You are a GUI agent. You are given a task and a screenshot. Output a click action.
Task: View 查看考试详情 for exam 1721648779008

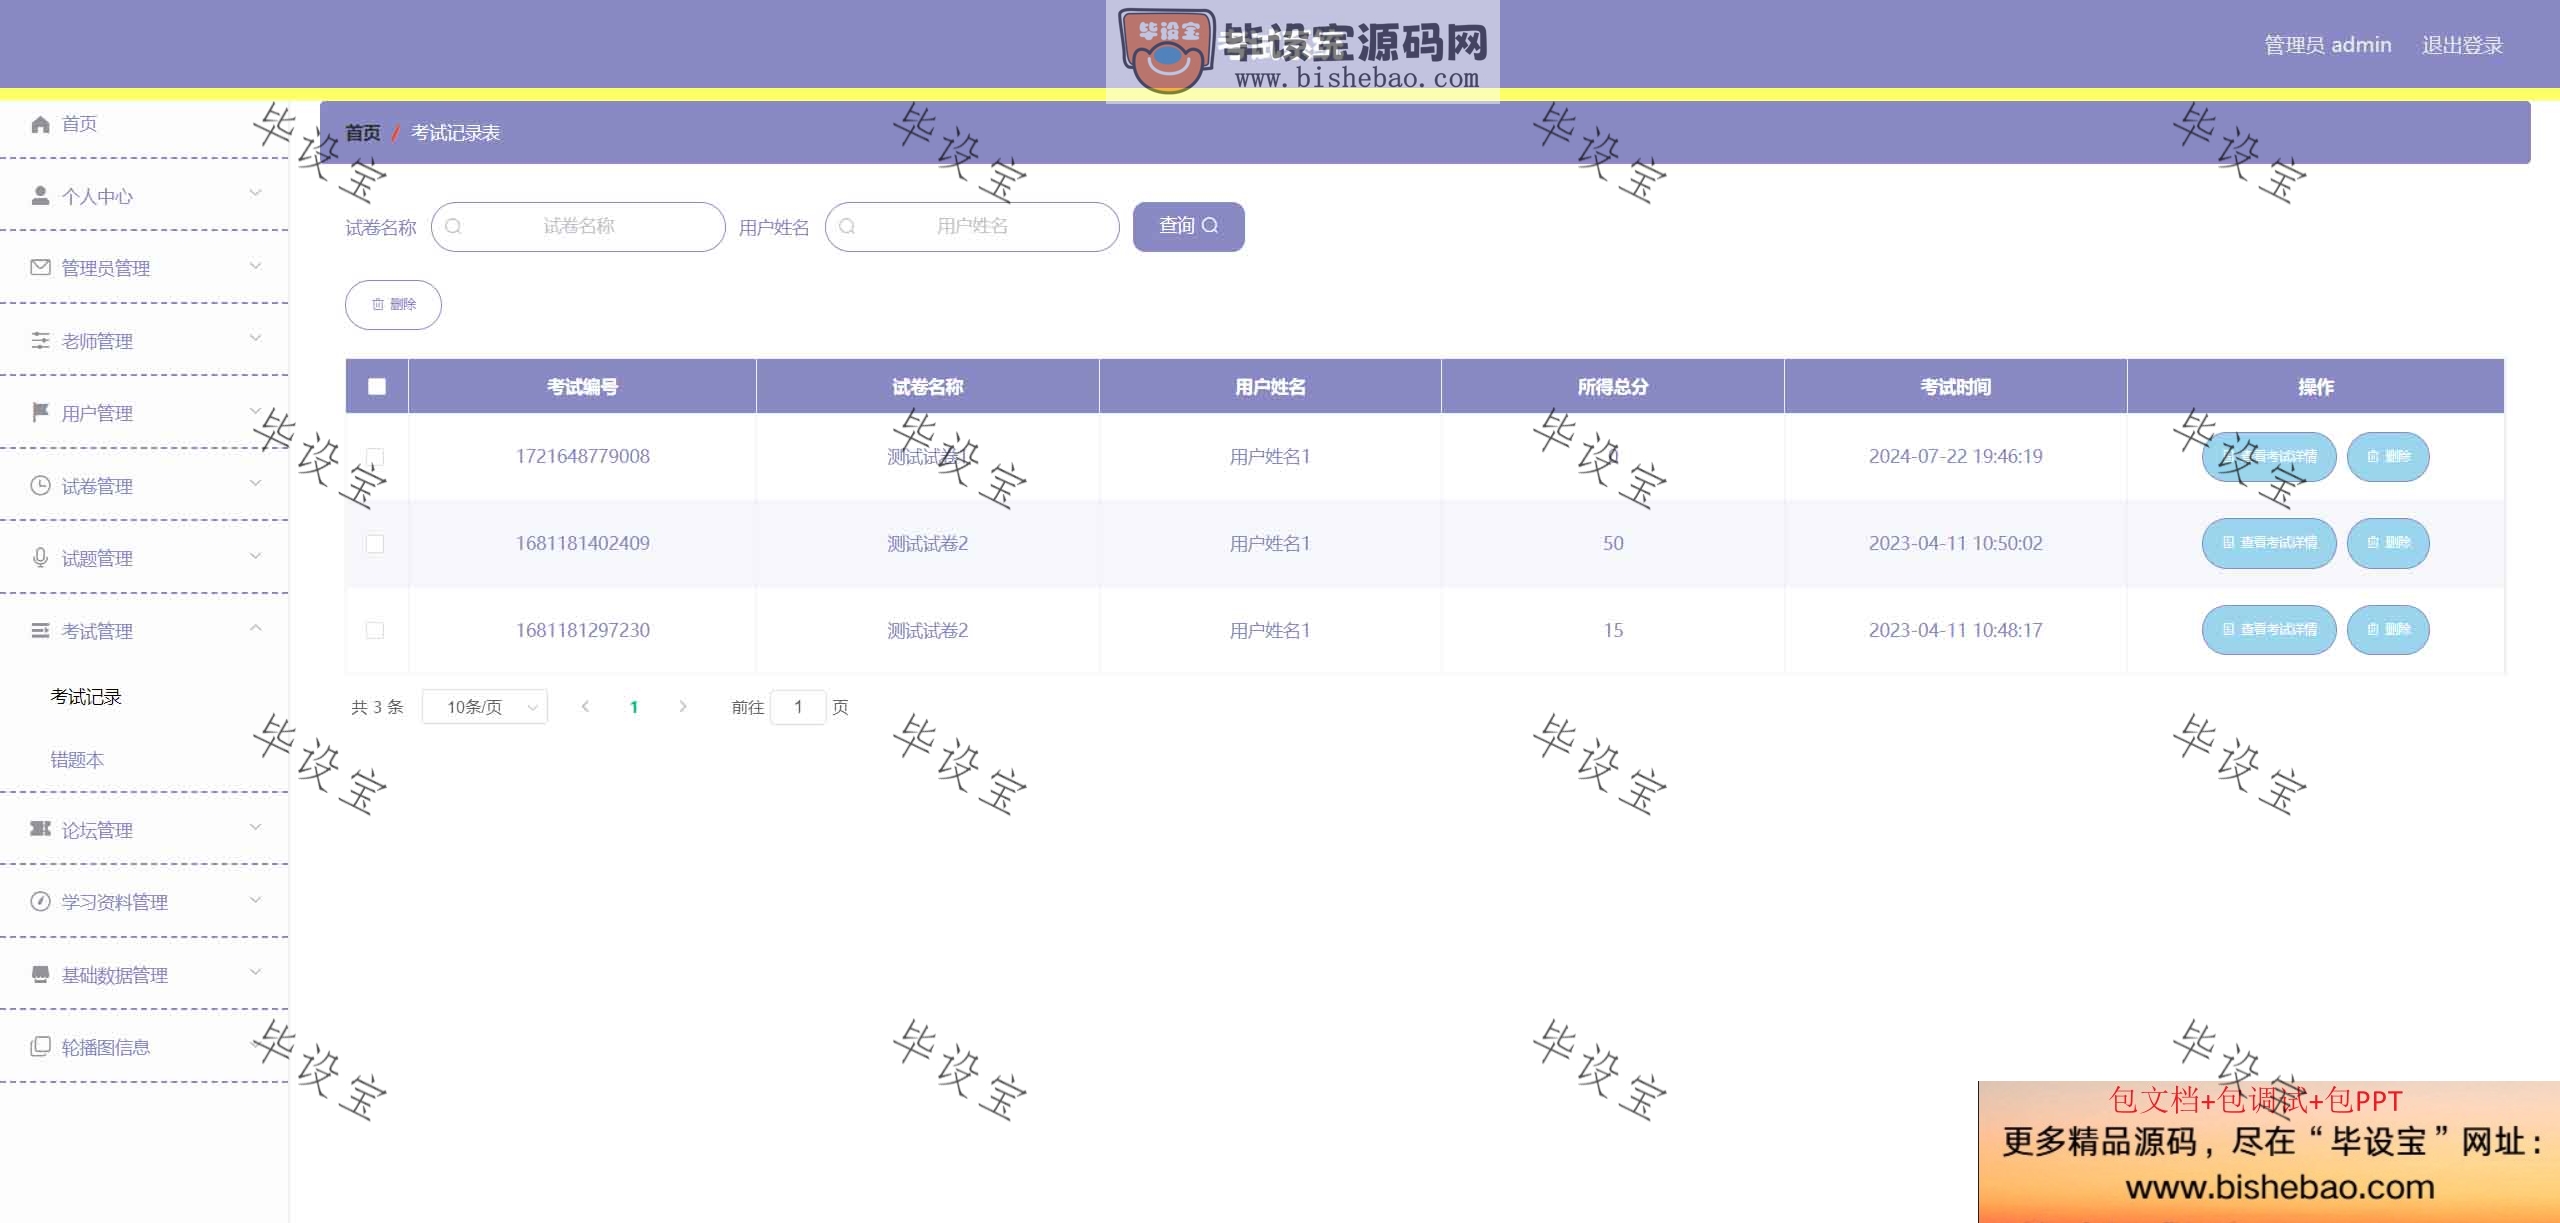(2269, 457)
